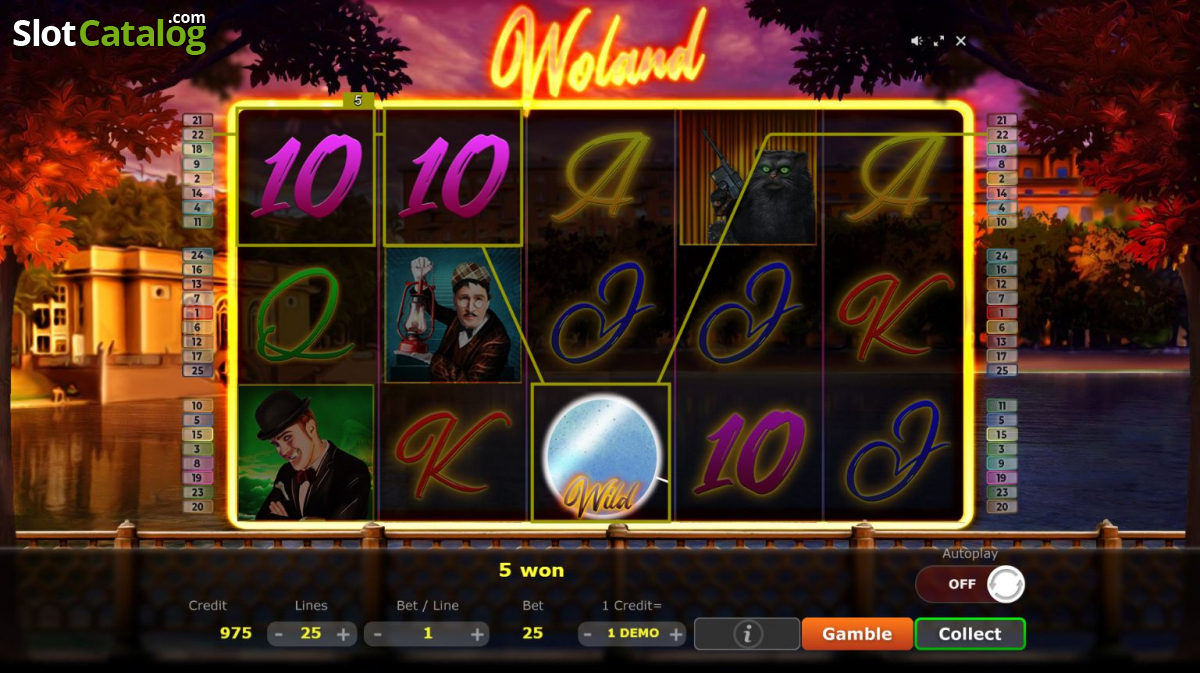Select the man holding lantern symbol
The image size is (1200, 673).
[x=453, y=315]
